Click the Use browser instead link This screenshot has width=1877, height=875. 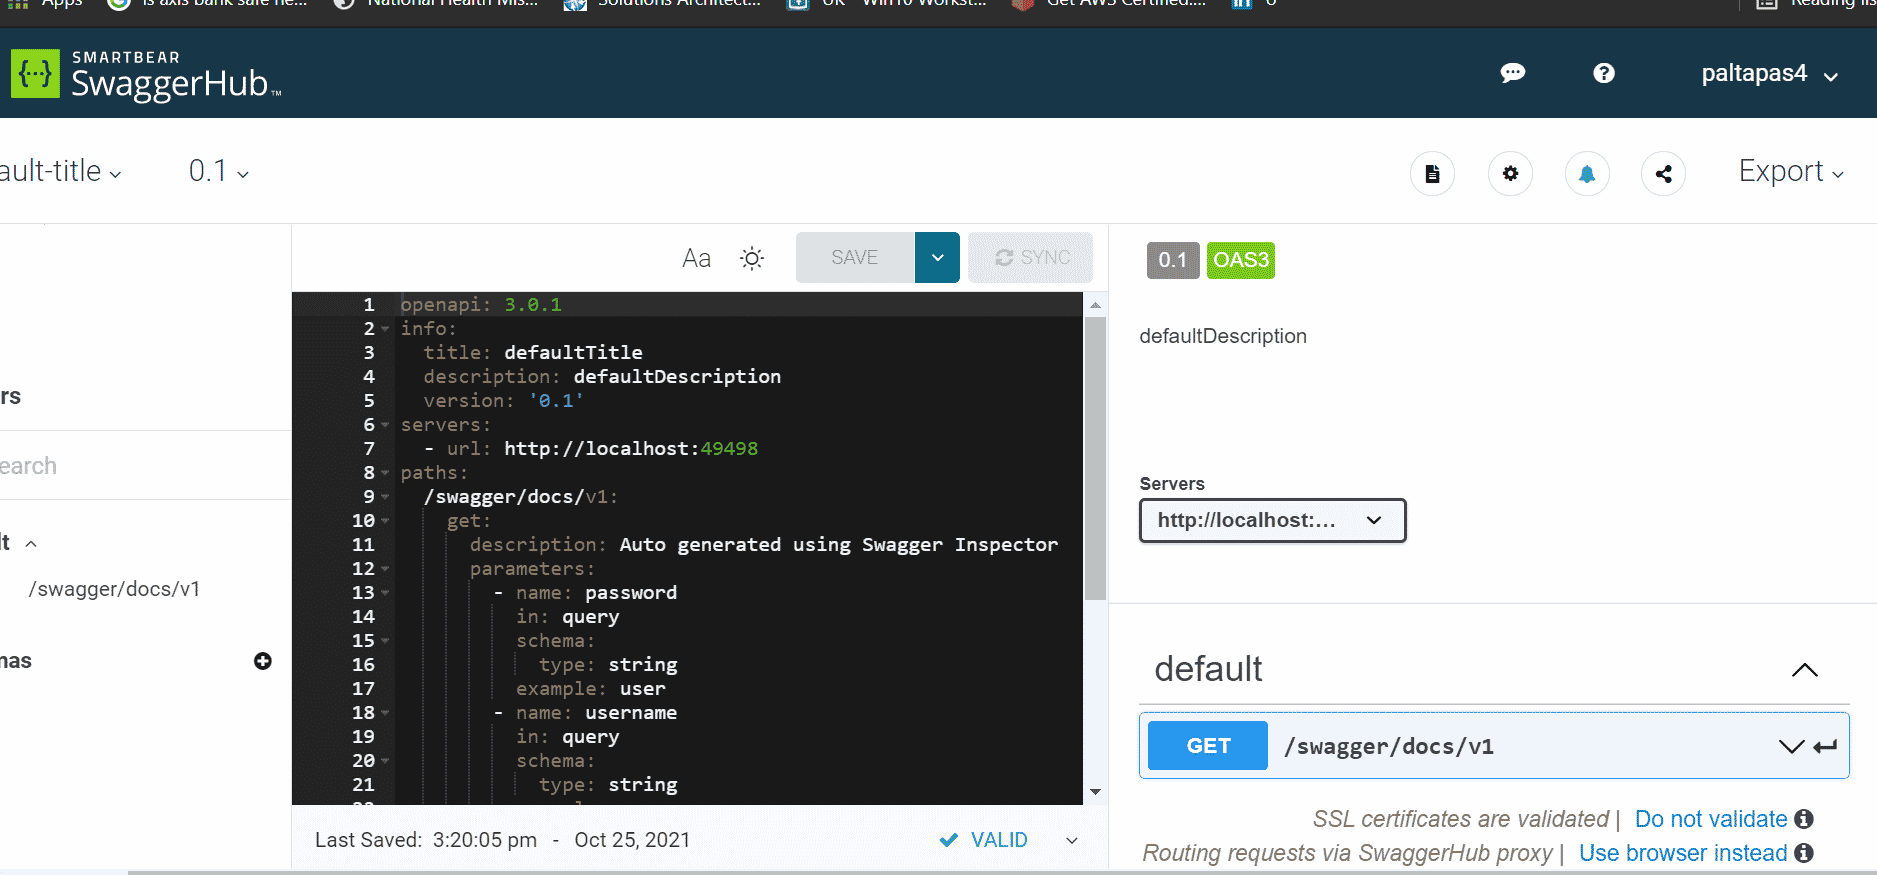click(x=1682, y=853)
